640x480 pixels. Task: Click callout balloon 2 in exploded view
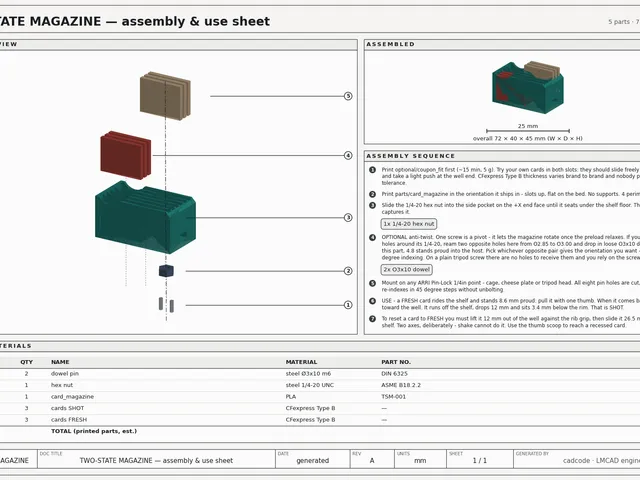coord(348,271)
